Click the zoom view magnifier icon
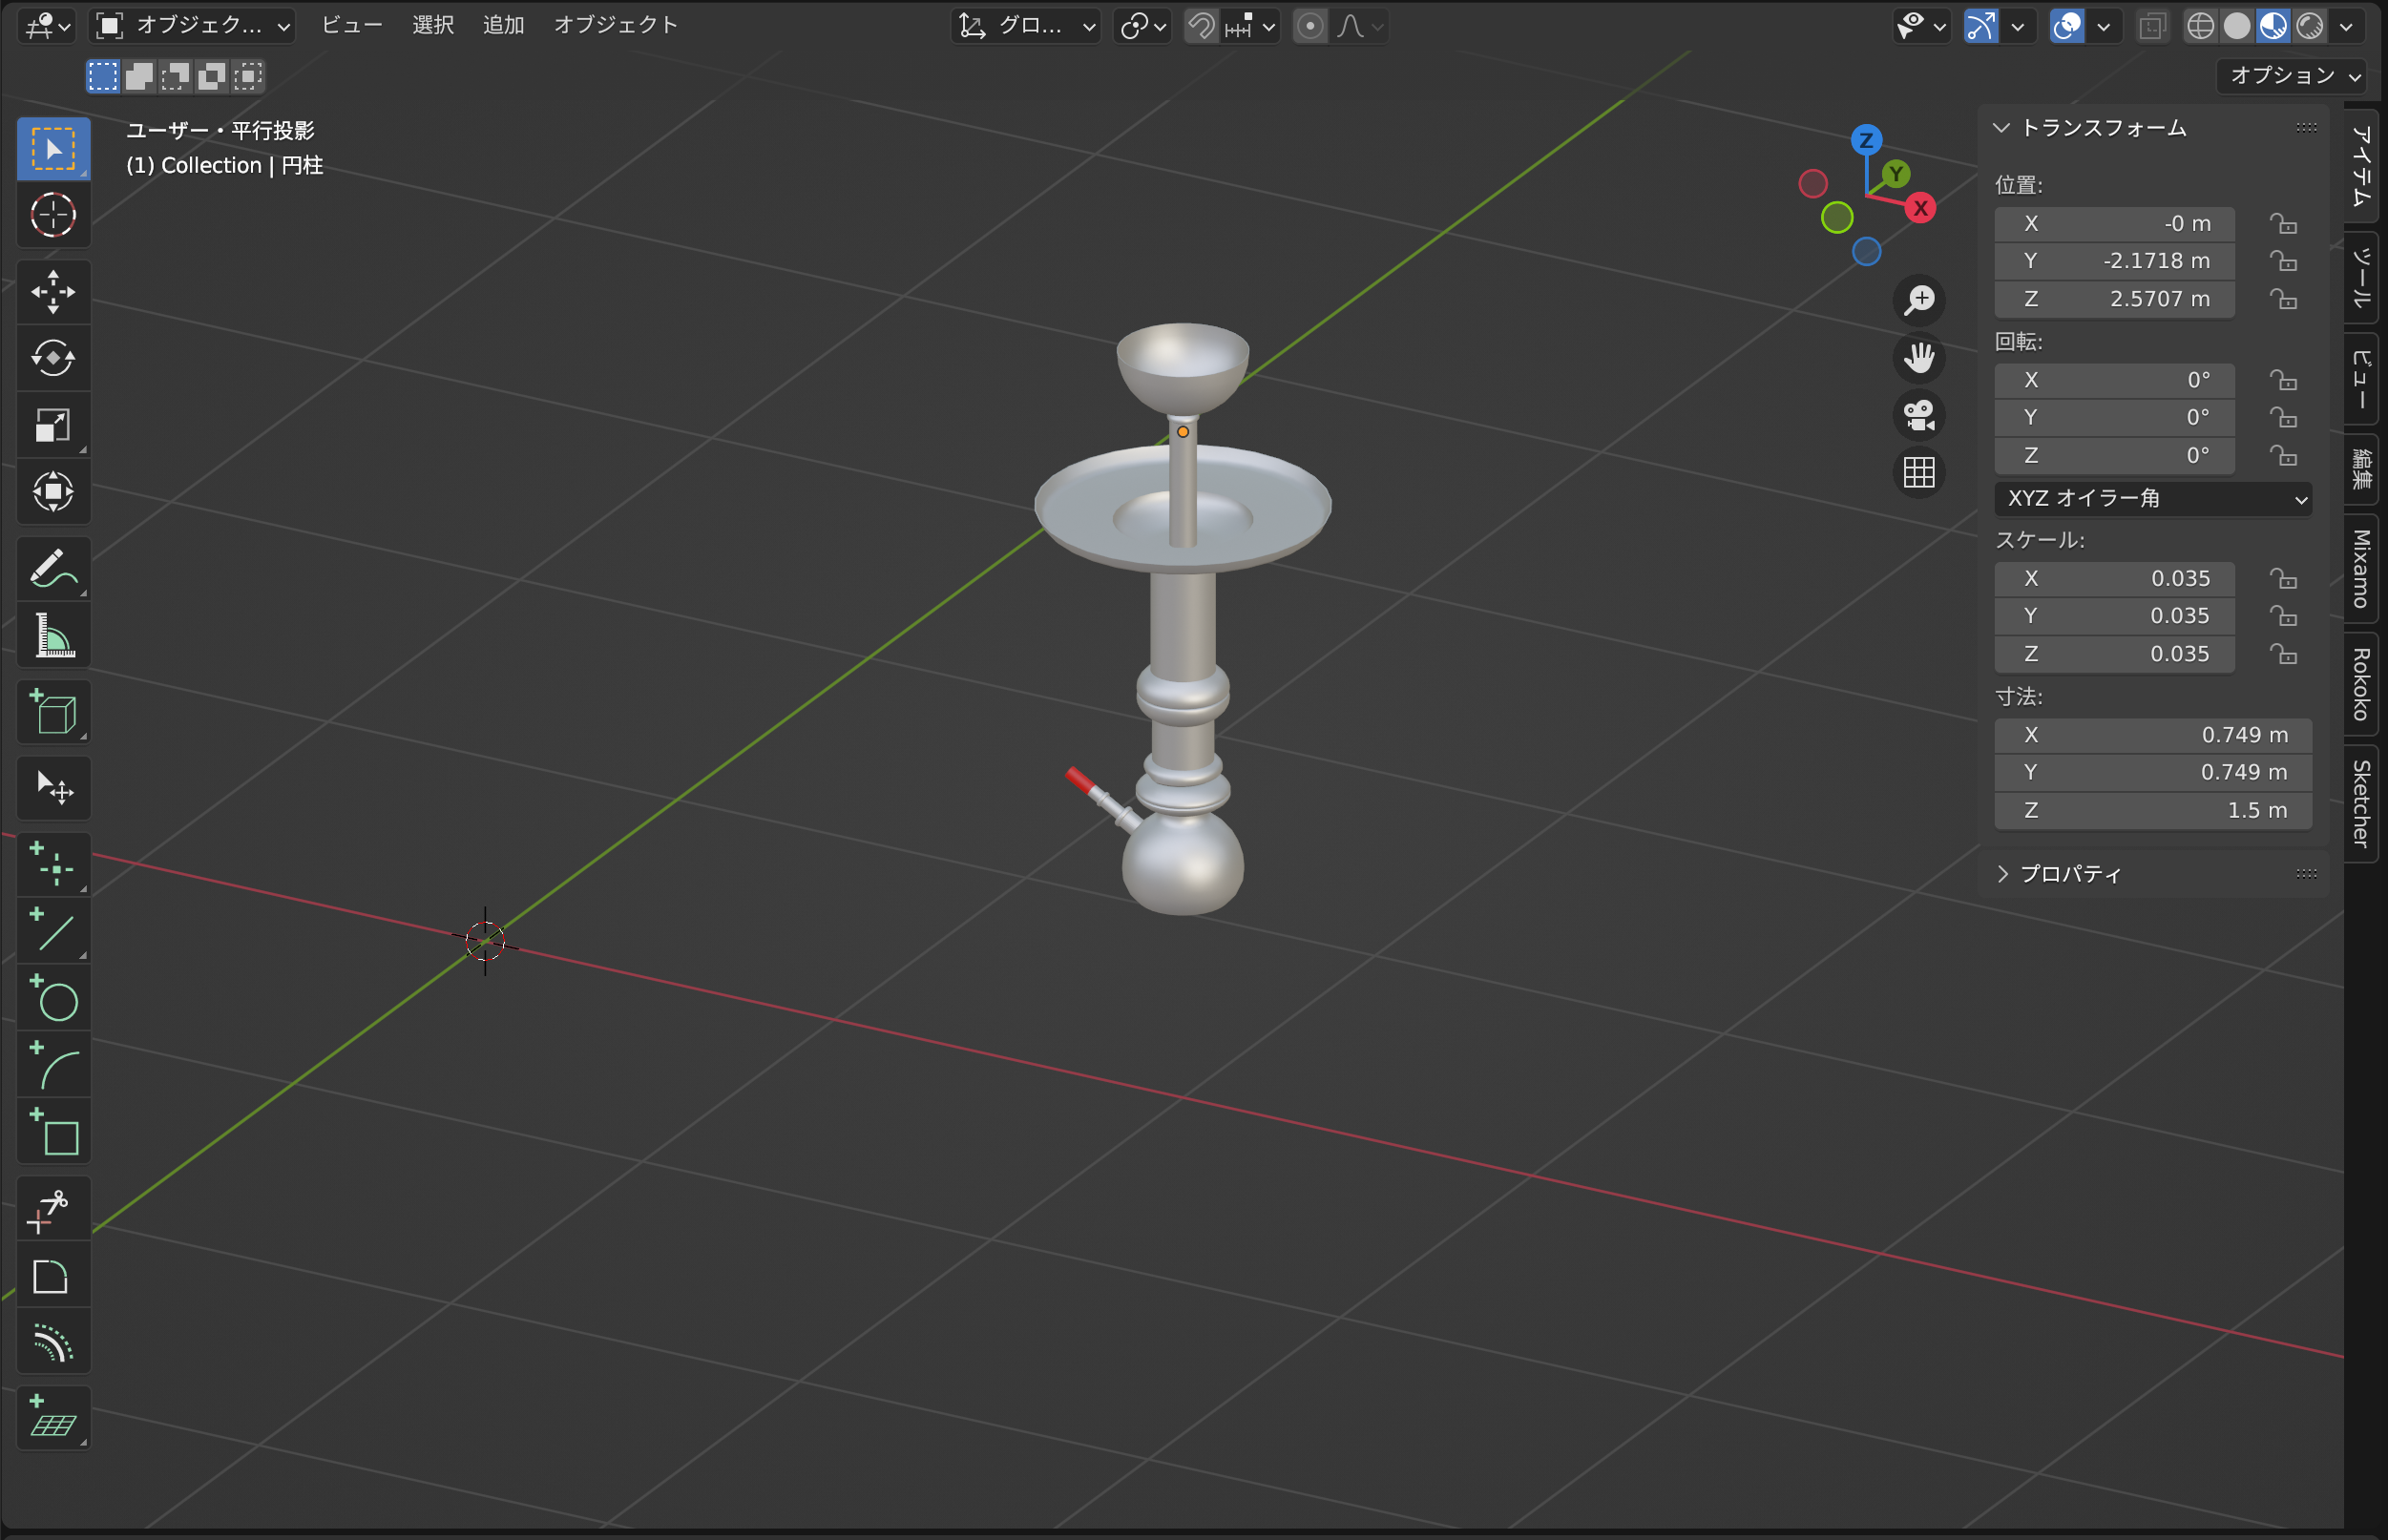The height and width of the screenshot is (1540, 2388). coord(1919,300)
